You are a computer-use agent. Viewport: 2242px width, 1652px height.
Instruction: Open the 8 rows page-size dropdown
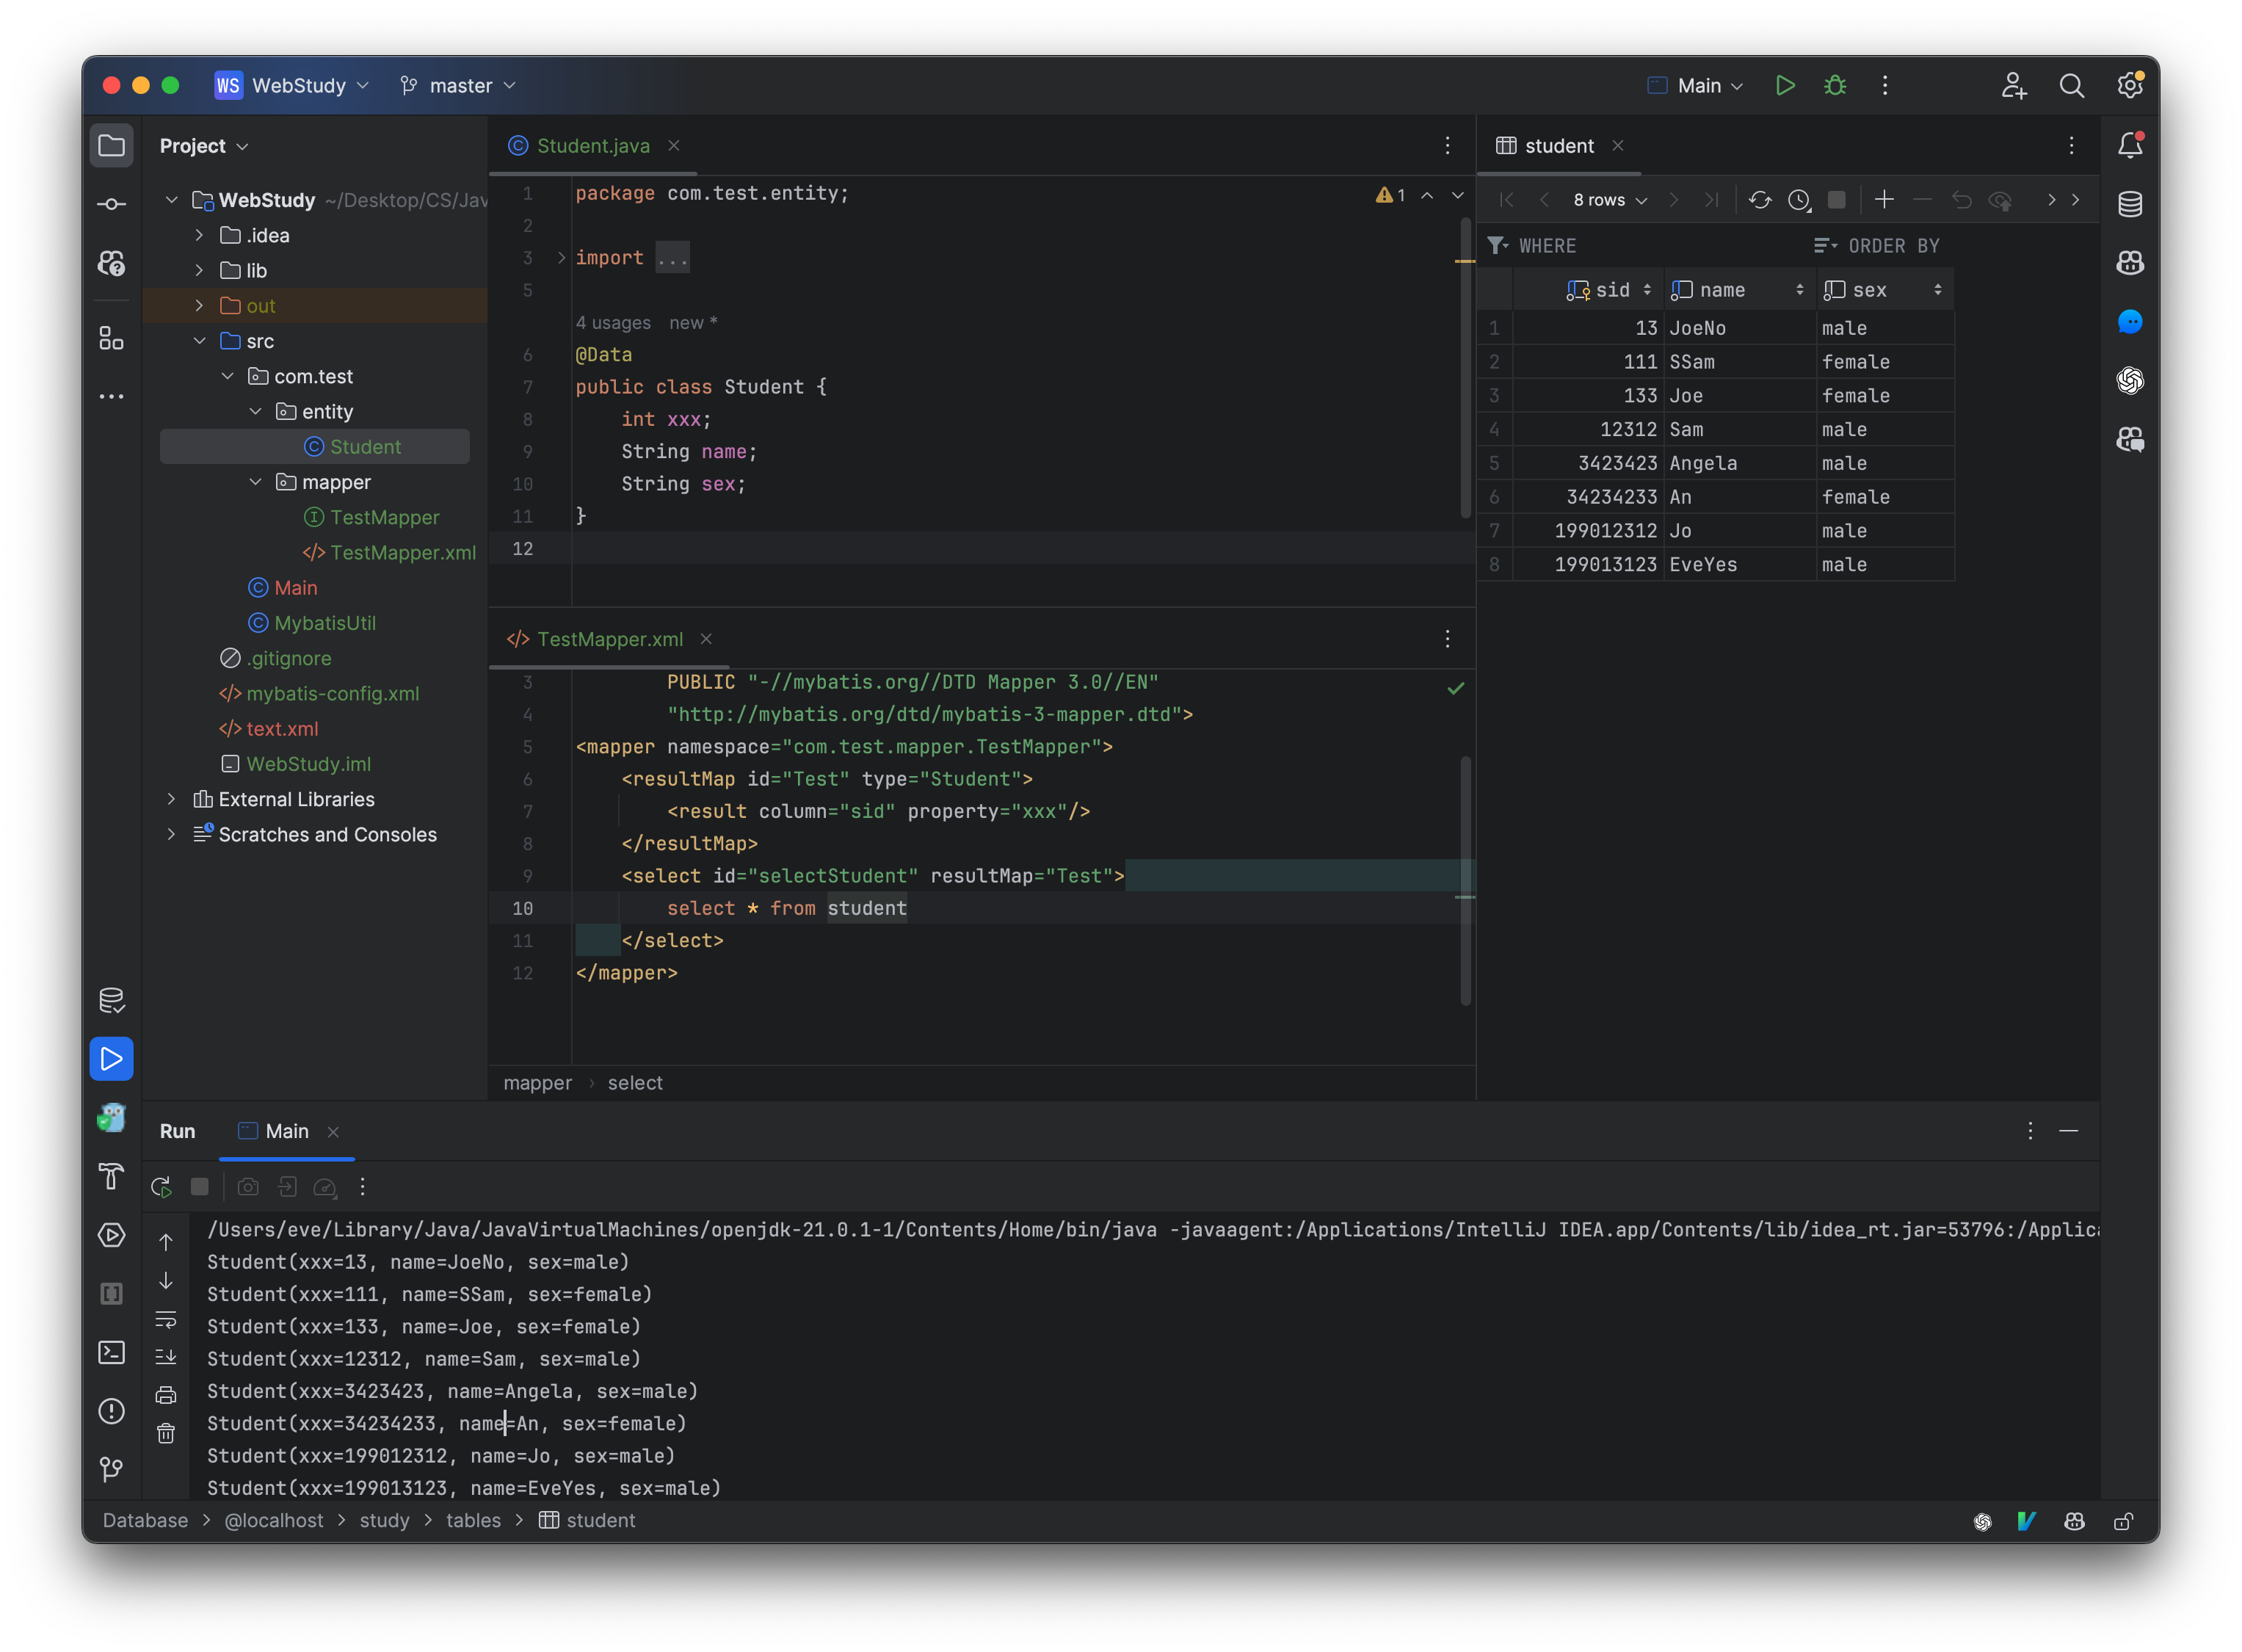pyautogui.click(x=1606, y=200)
